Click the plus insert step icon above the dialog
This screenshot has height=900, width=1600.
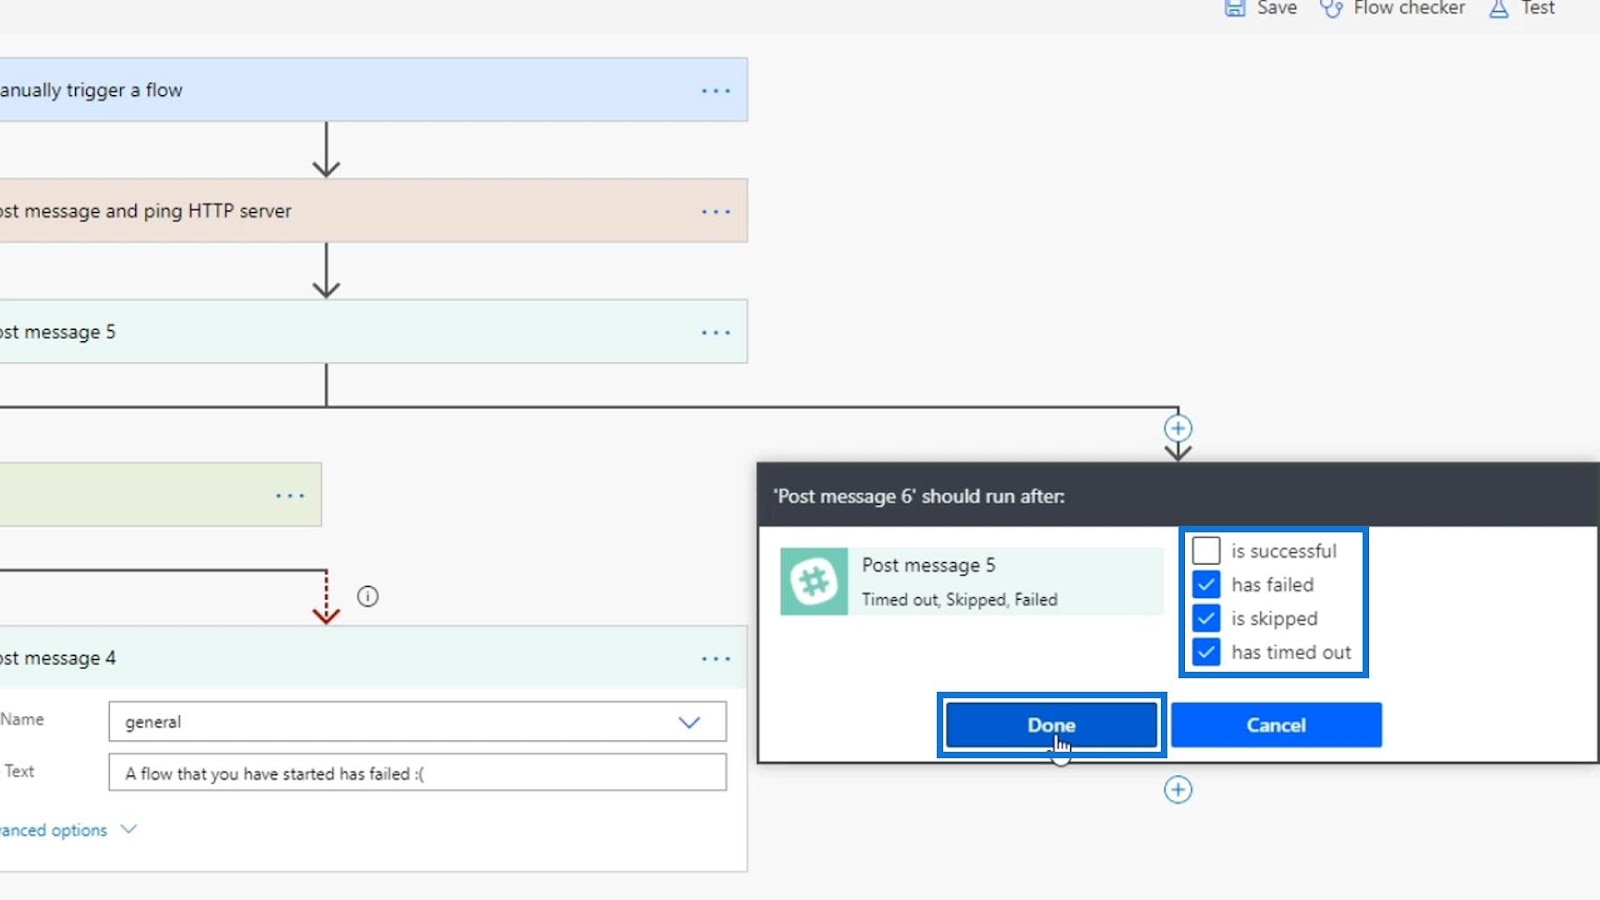(1178, 429)
